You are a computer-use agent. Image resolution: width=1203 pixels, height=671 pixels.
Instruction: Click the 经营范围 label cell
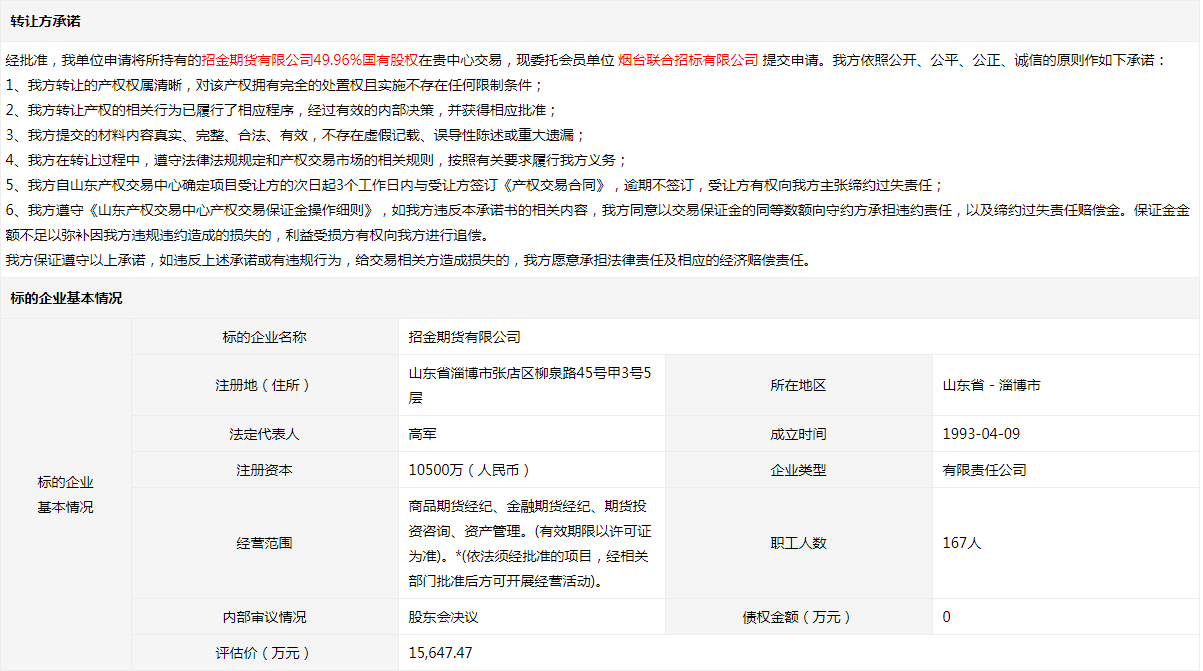point(265,543)
